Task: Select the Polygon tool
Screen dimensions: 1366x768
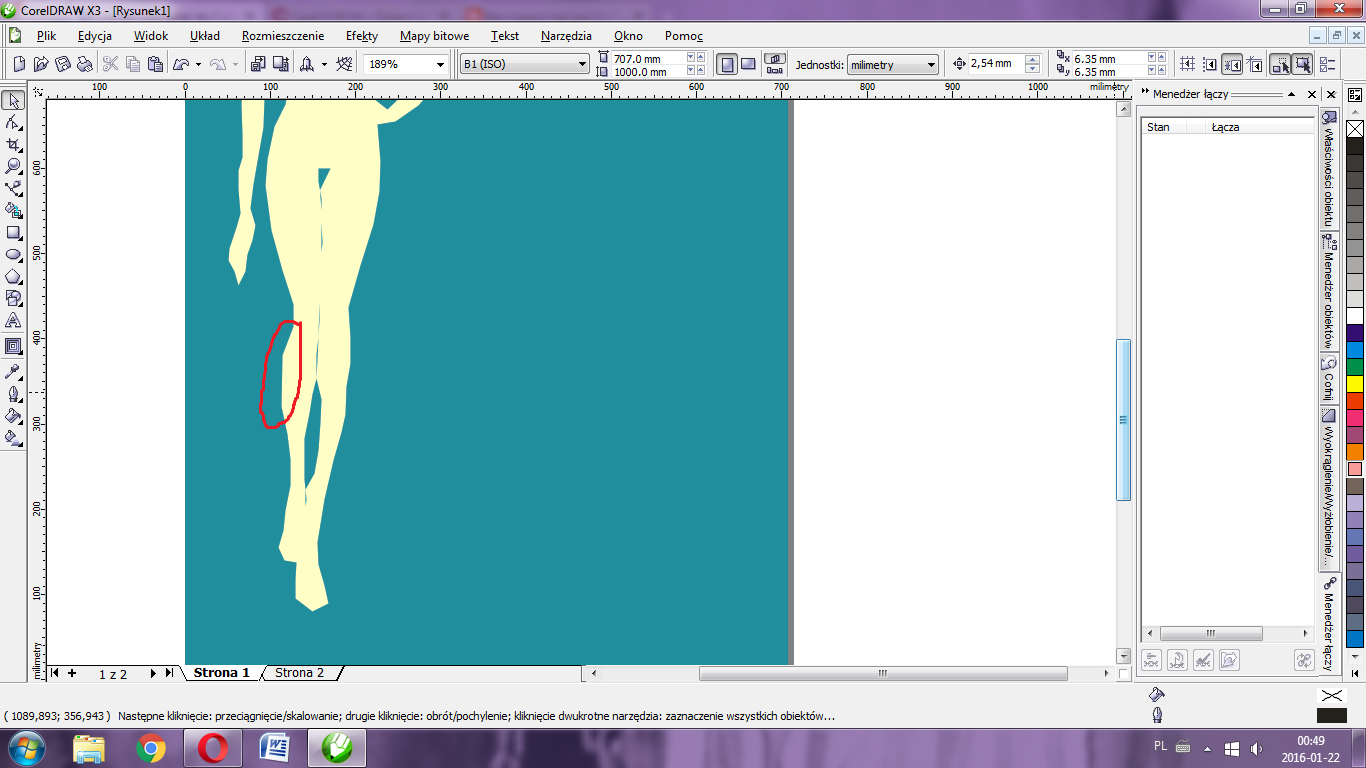Action: pos(13,276)
